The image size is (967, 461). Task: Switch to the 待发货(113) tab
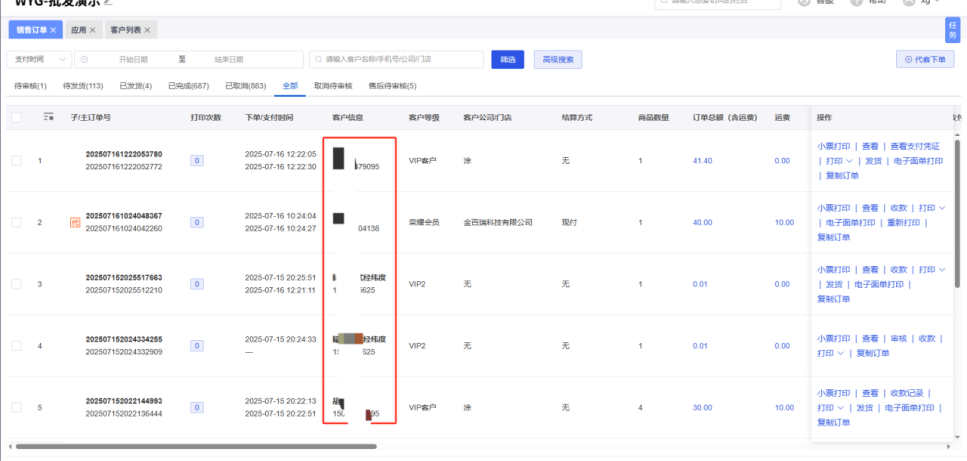point(83,86)
